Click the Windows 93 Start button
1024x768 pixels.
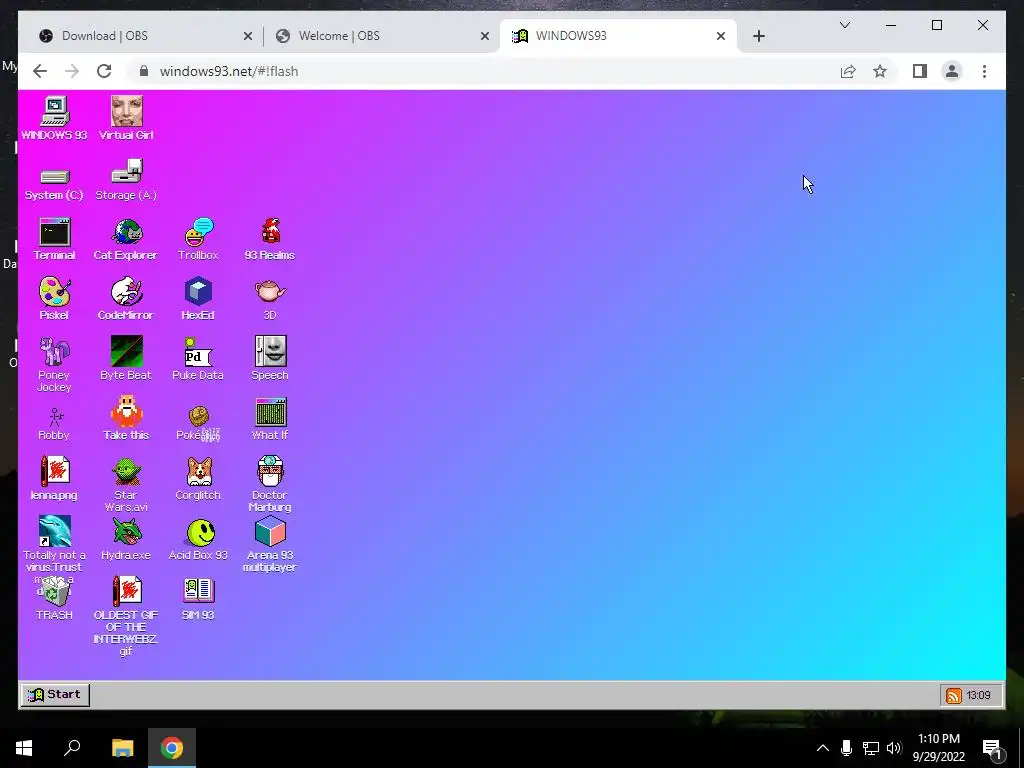(56, 694)
